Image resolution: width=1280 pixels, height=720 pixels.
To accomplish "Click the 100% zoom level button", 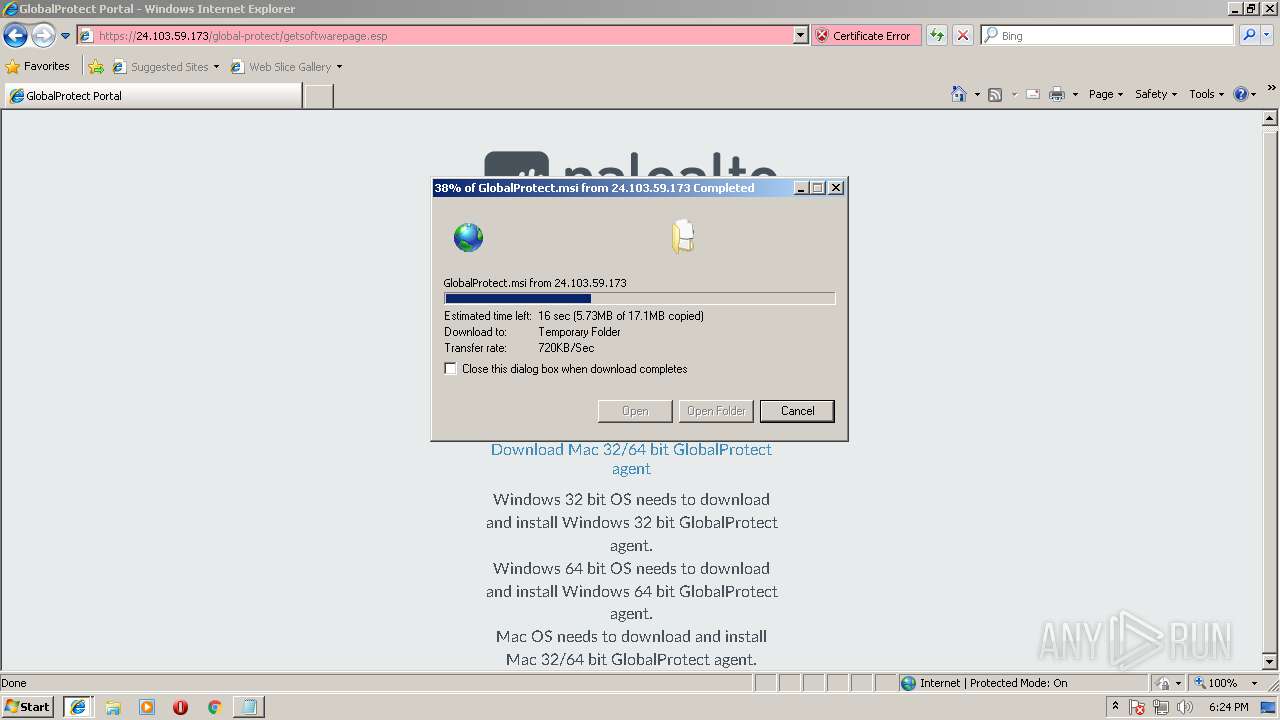I will click(1215, 683).
